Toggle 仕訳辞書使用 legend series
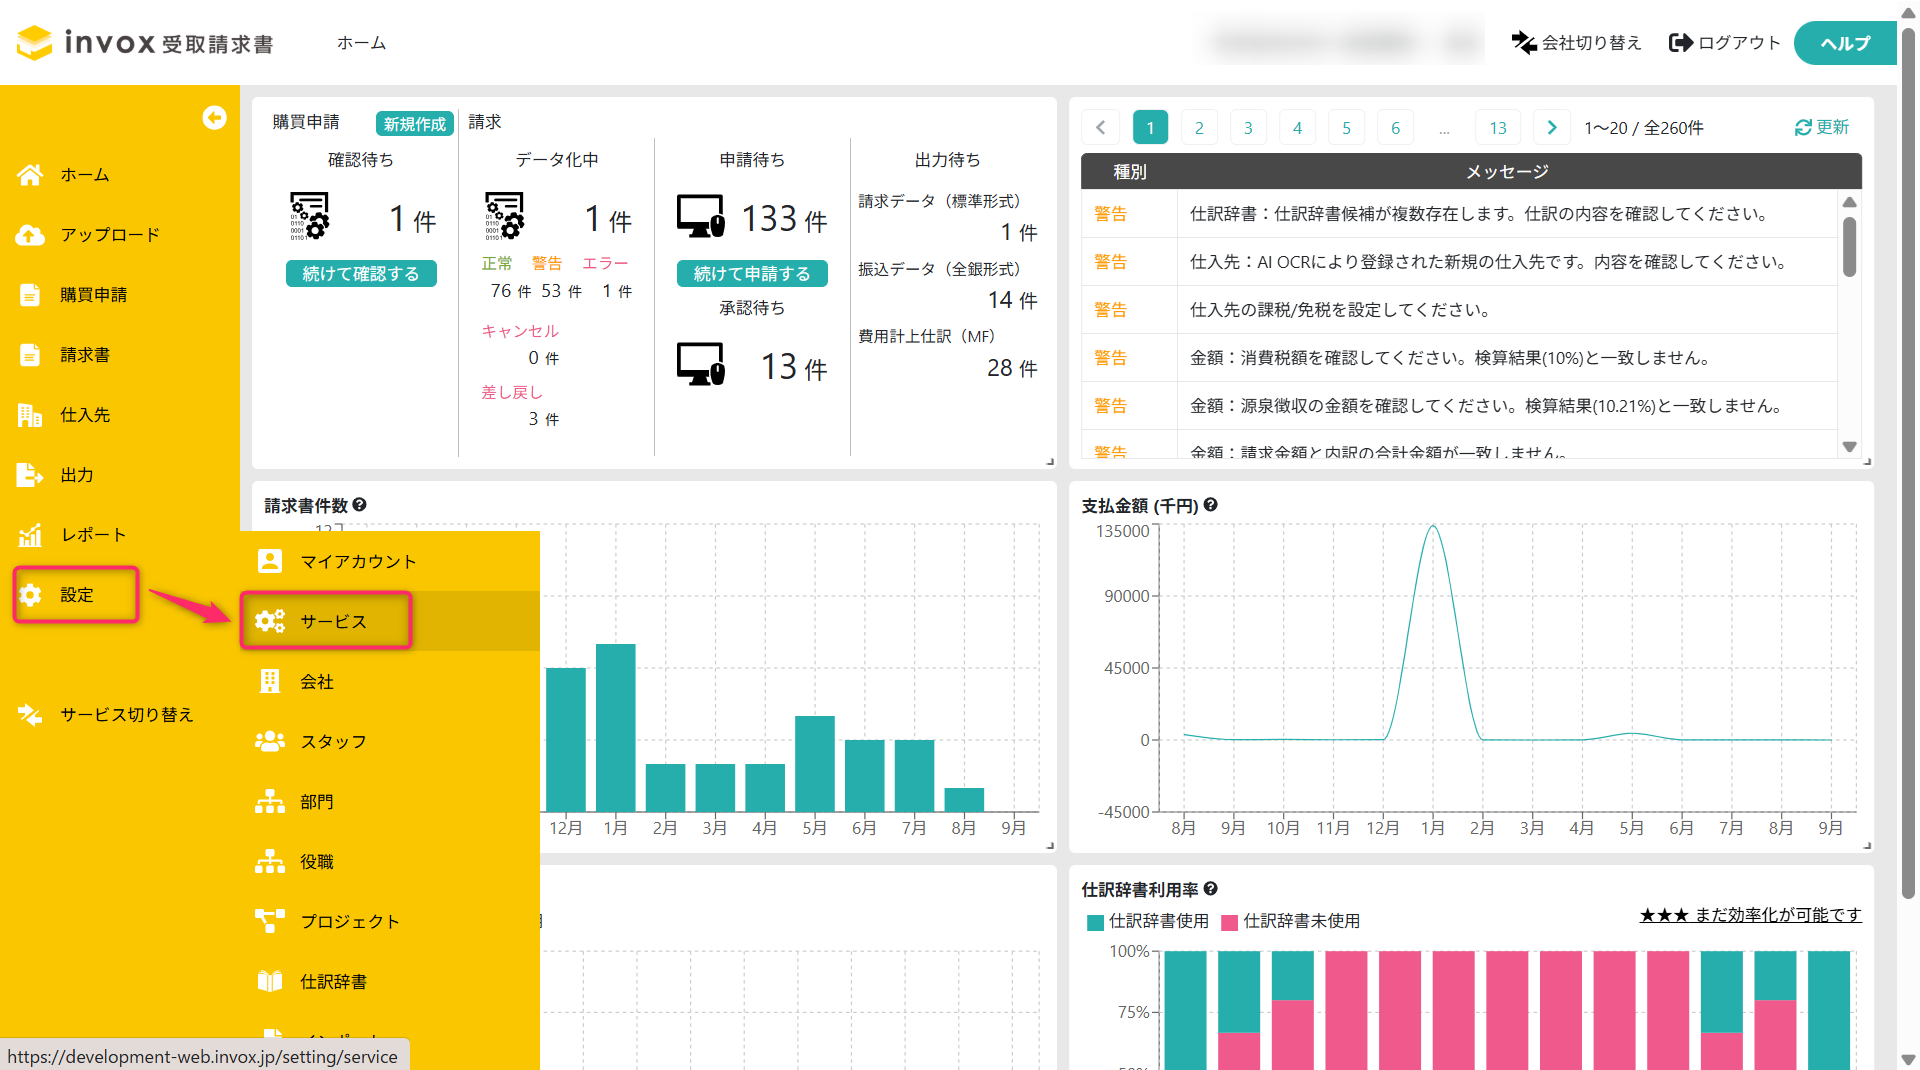Viewport: 1920px width, 1070px height. coord(1148,921)
